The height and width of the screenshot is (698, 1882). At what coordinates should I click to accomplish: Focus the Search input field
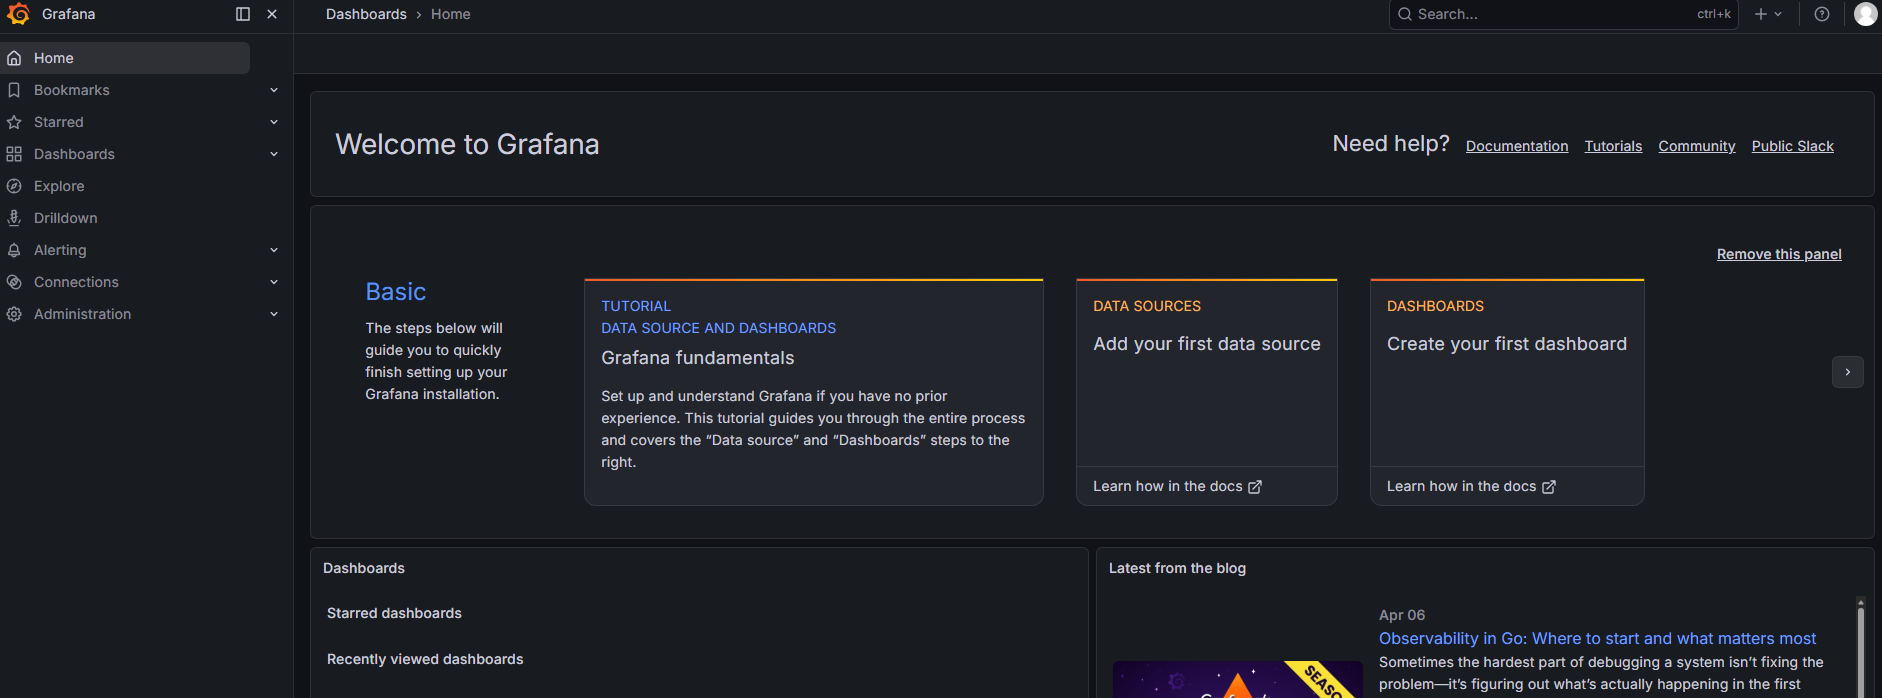pyautogui.click(x=1563, y=14)
